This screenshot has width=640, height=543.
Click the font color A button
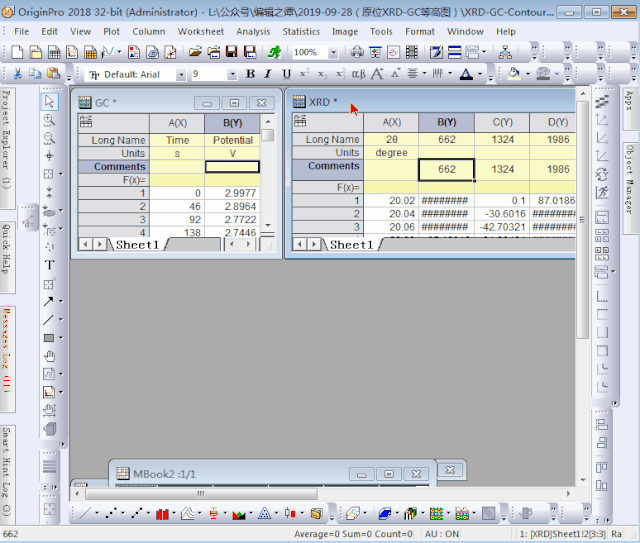pyautogui.click(x=466, y=74)
